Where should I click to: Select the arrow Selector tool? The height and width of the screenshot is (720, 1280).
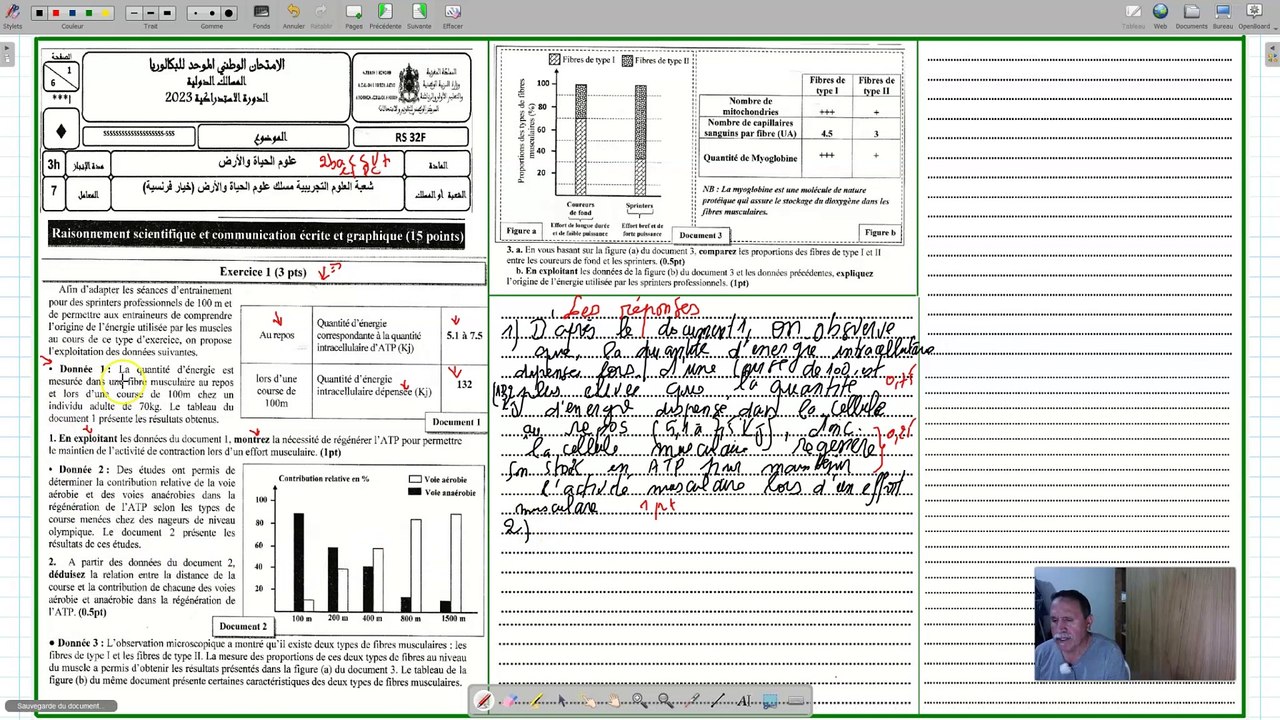562,701
